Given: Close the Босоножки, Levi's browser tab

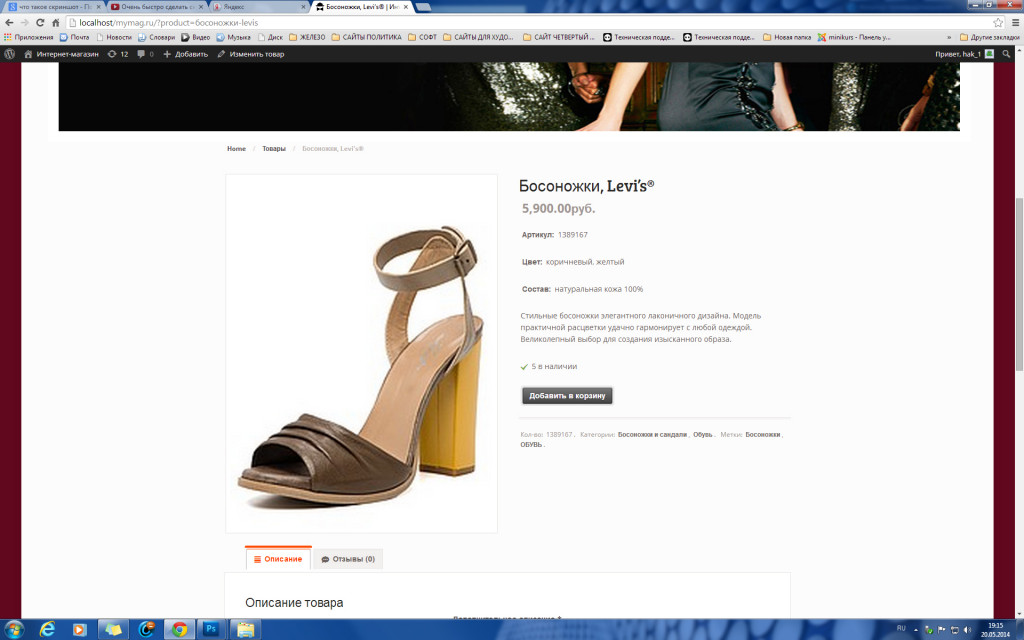Looking at the screenshot, I should pos(406,7).
